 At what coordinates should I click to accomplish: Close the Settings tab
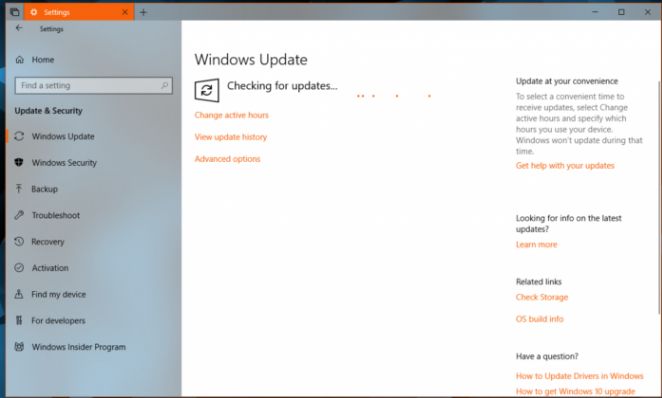[x=125, y=12]
